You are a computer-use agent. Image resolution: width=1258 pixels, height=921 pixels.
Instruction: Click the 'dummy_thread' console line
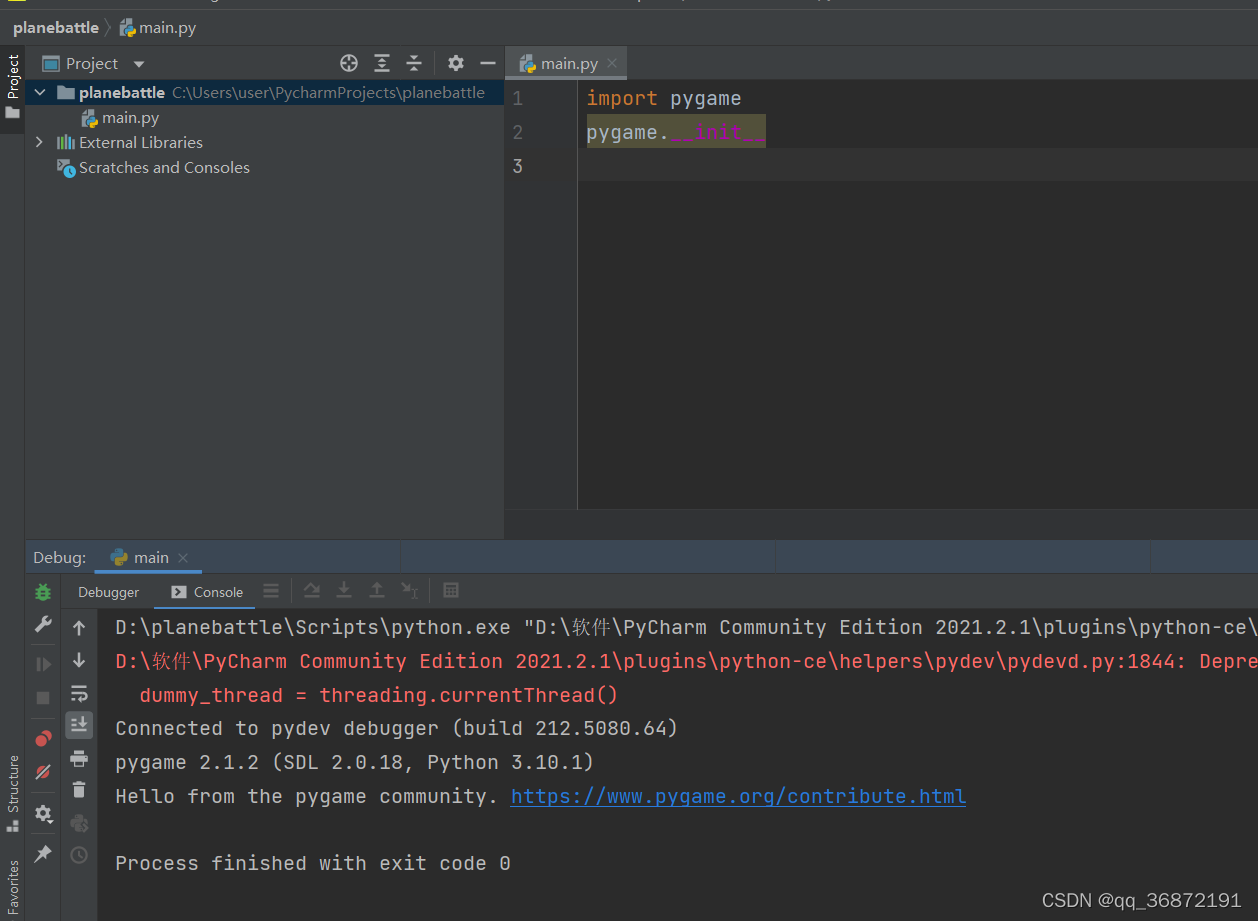tap(379, 695)
